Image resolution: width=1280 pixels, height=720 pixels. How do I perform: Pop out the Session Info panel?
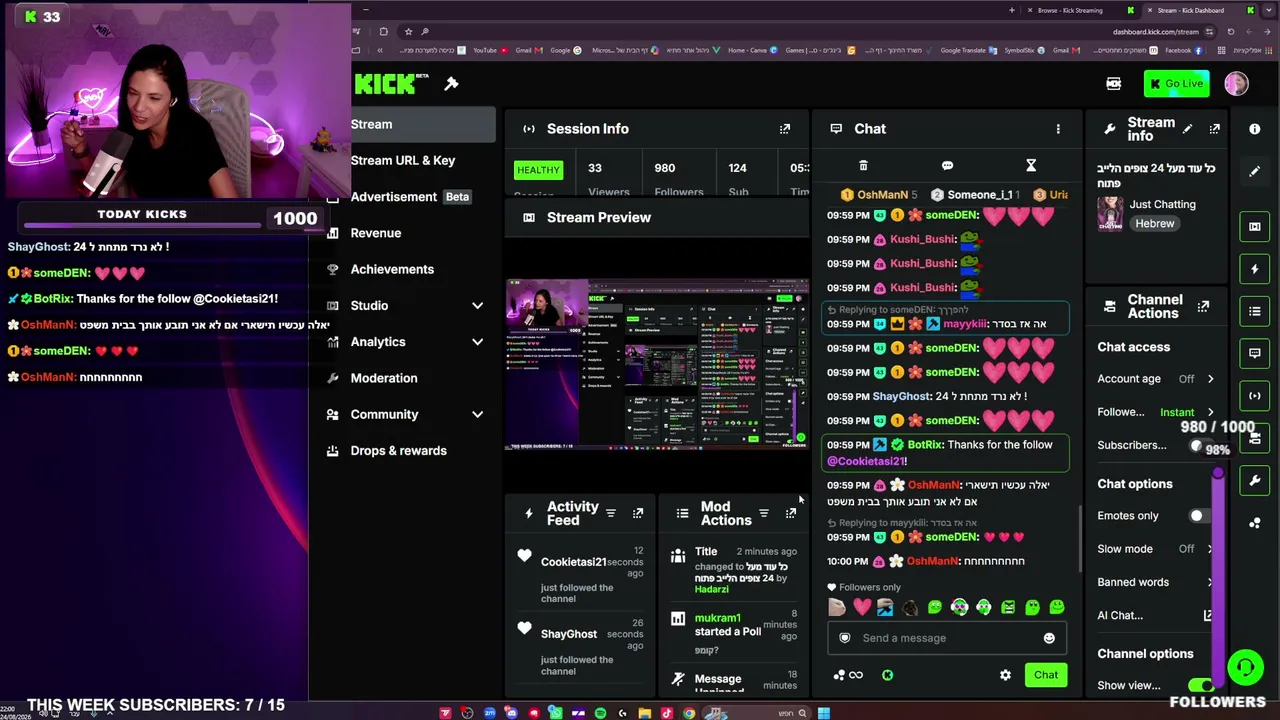[785, 129]
